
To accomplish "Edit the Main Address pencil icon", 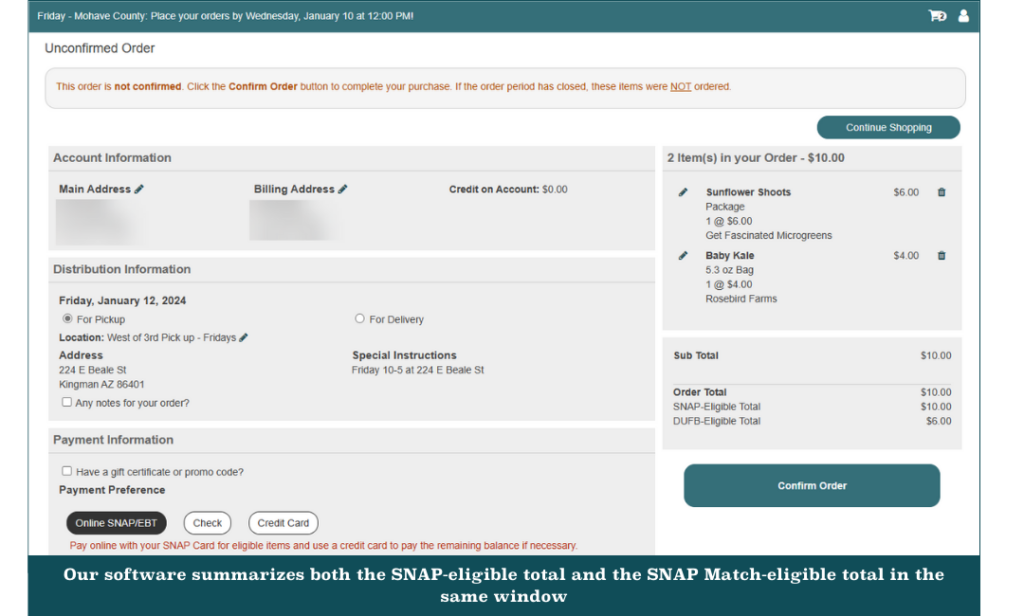I will coord(139,189).
